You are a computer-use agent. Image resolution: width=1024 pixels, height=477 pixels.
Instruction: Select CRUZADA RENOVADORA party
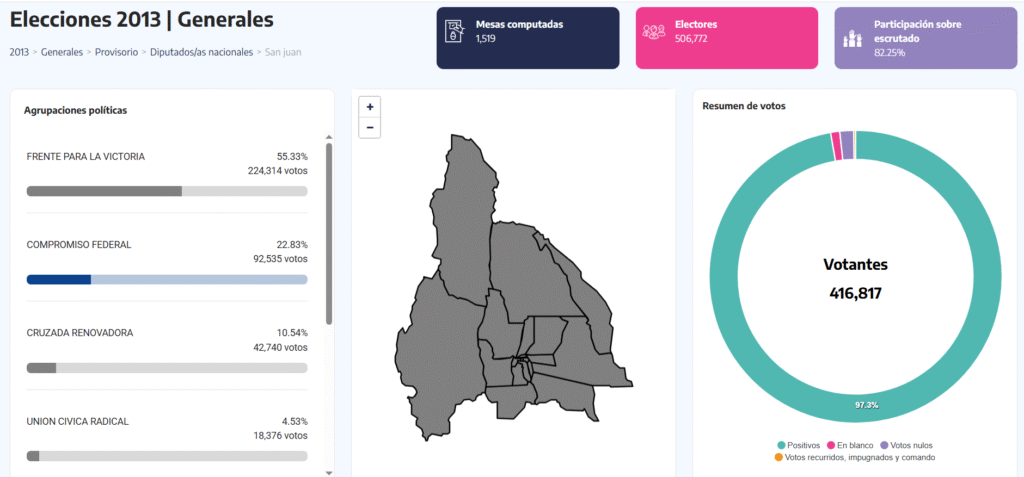coord(80,333)
